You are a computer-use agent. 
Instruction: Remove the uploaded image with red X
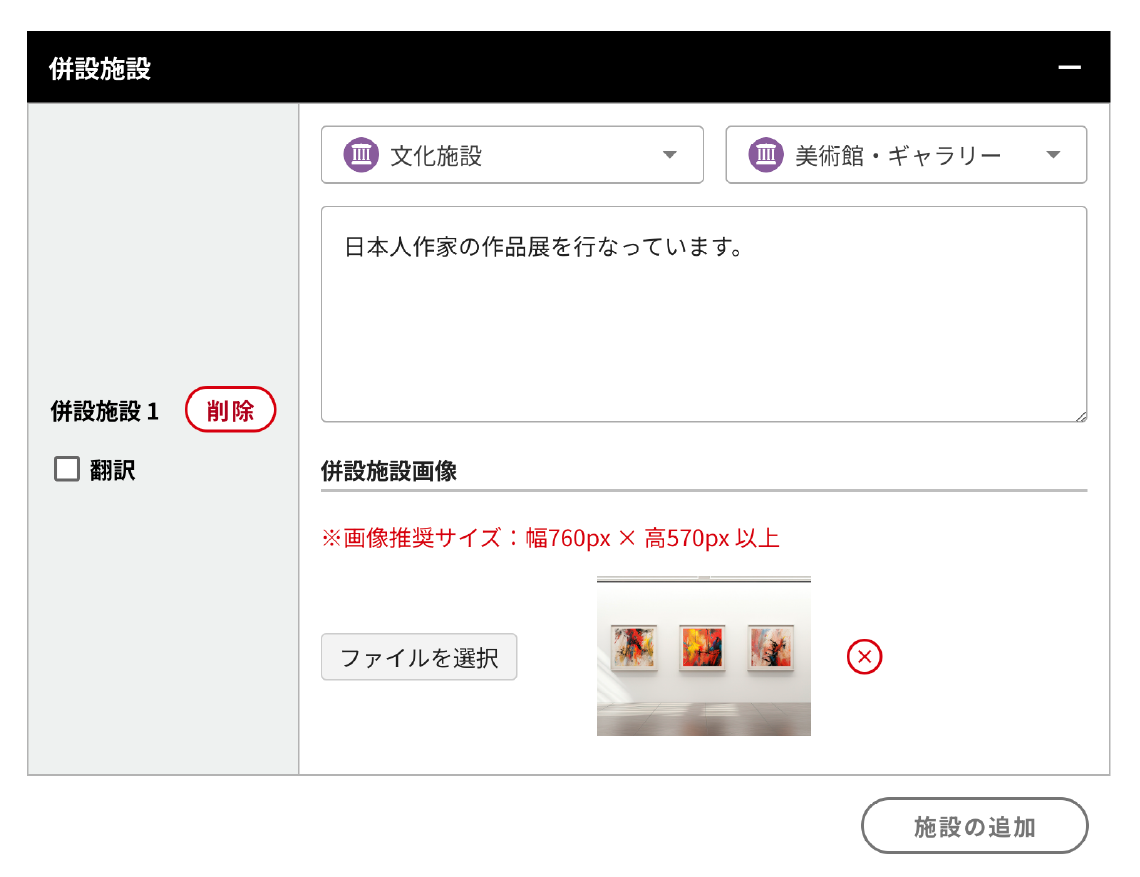click(864, 657)
